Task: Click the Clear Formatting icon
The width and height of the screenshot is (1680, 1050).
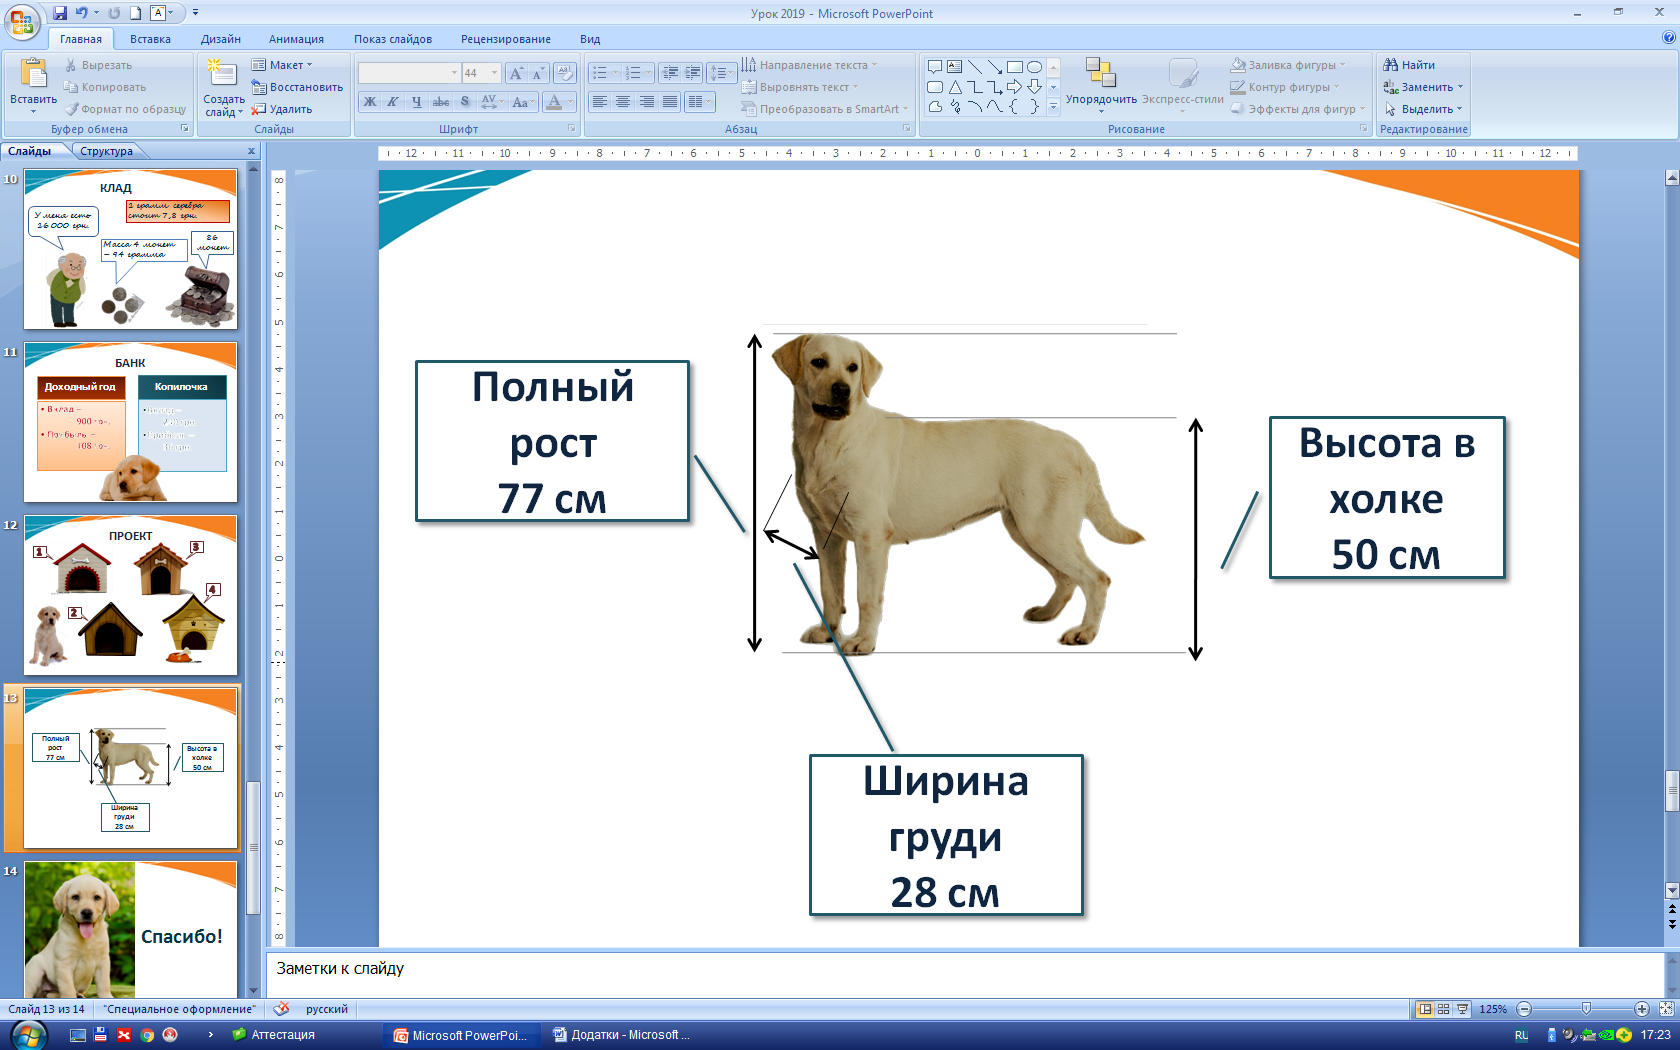Action: [x=564, y=73]
